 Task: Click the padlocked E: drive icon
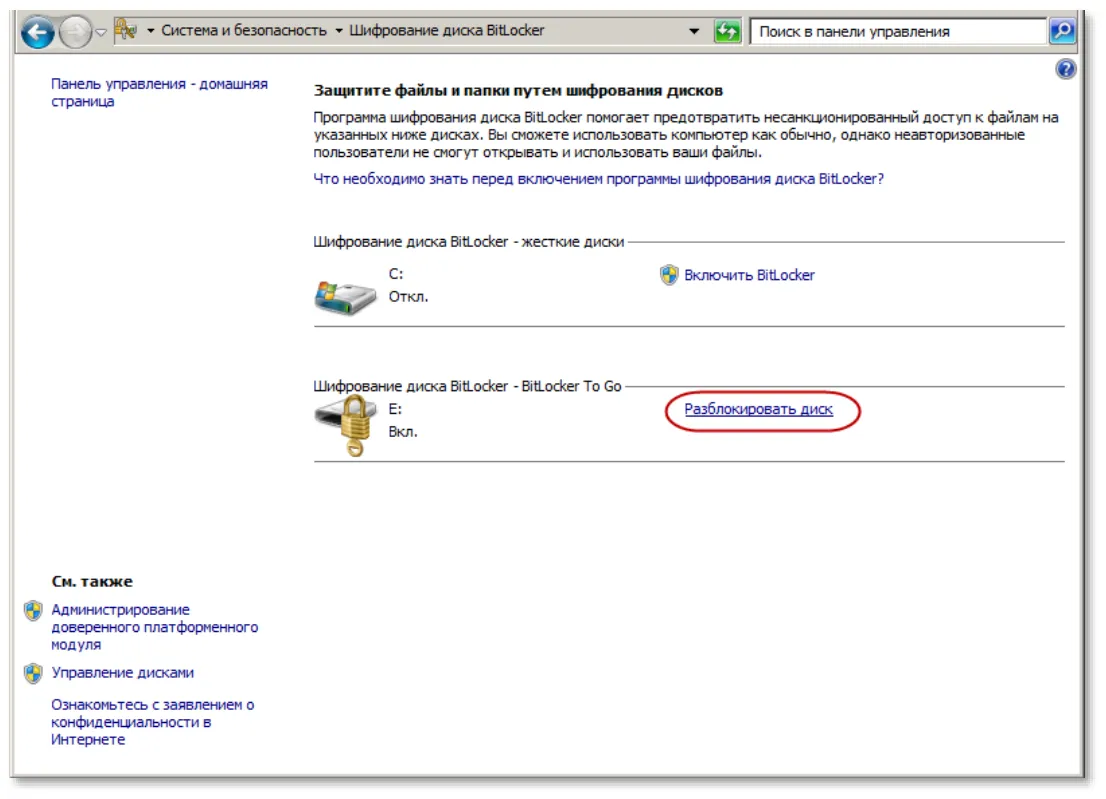pos(345,425)
